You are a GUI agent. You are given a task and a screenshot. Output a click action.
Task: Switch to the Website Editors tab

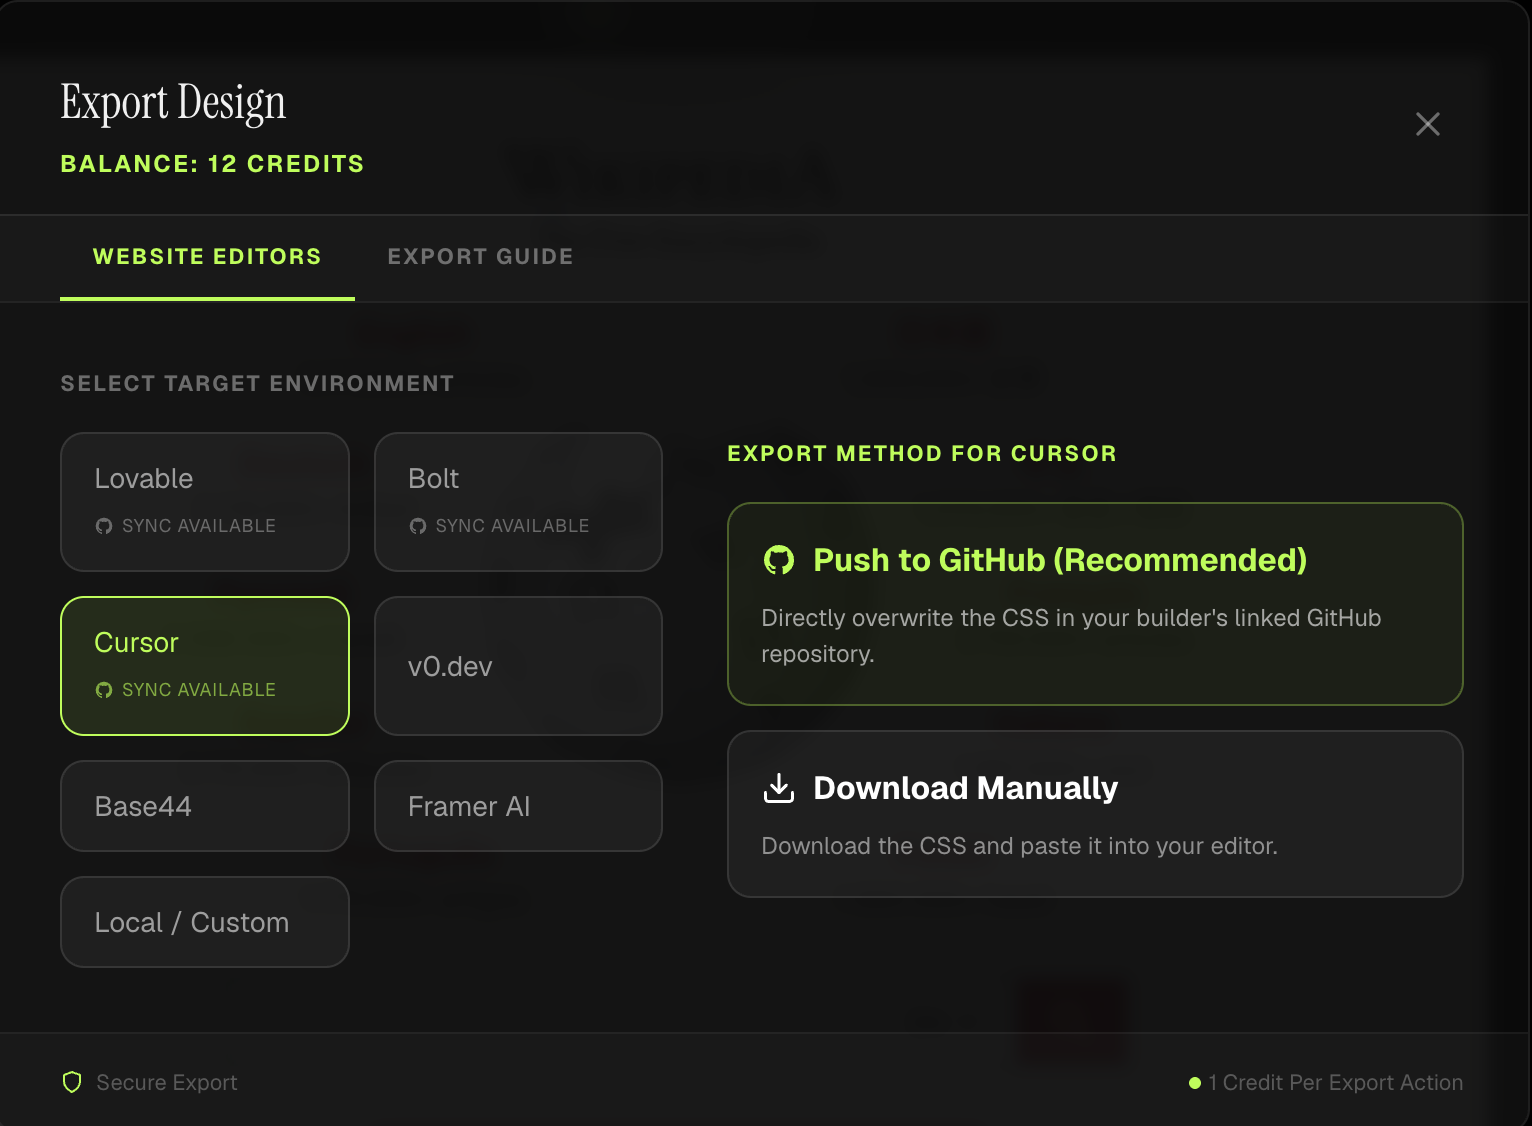pos(207,257)
